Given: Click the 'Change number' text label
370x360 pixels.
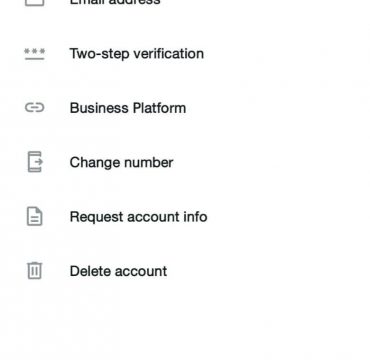Looking at the screenshot, I should tap(121, 162).
